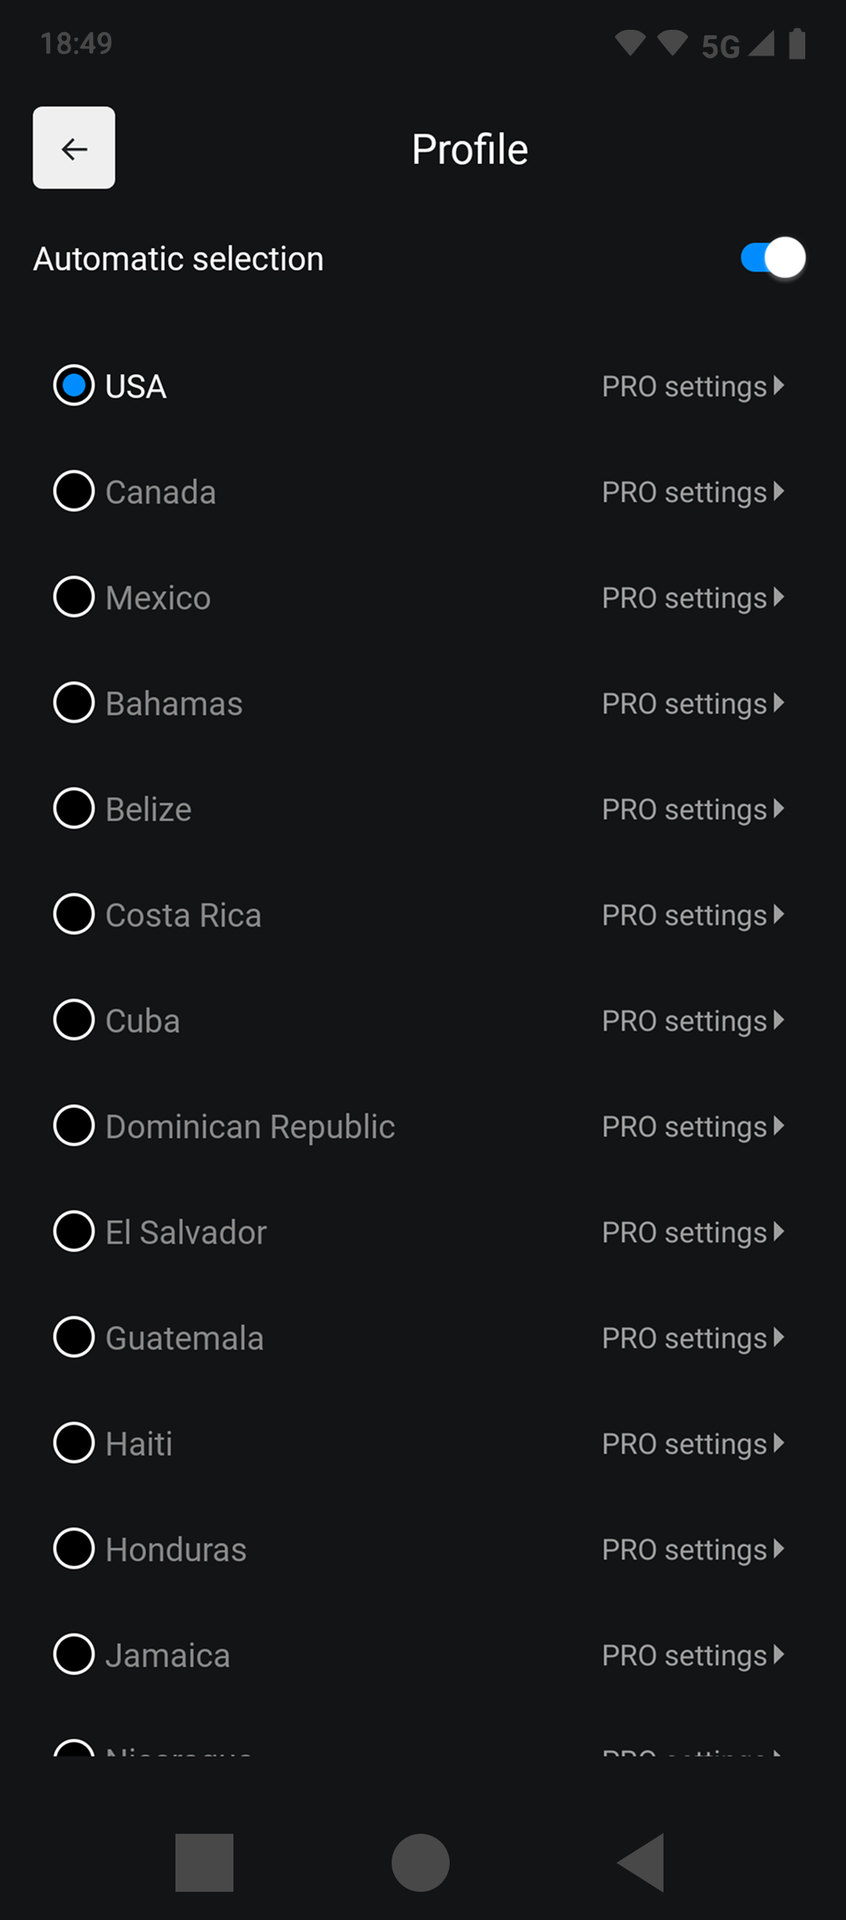Open PRO settings link for Haiti

[x=693, y=1443]
